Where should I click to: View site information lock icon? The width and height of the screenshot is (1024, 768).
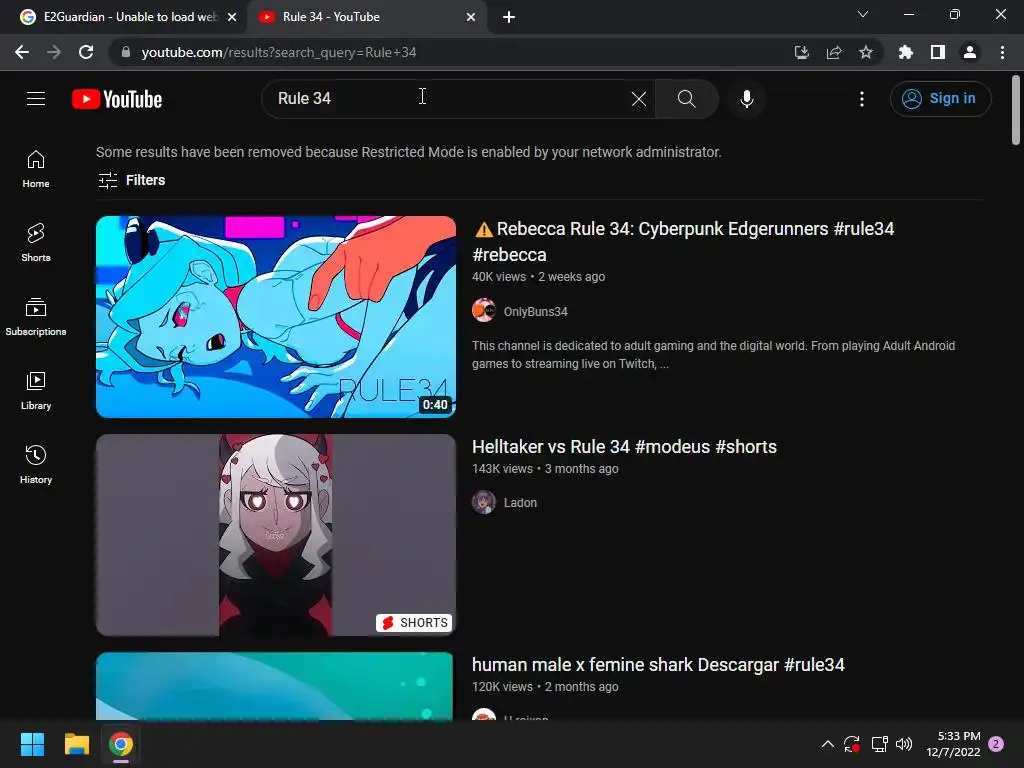[x=126, y=52]
